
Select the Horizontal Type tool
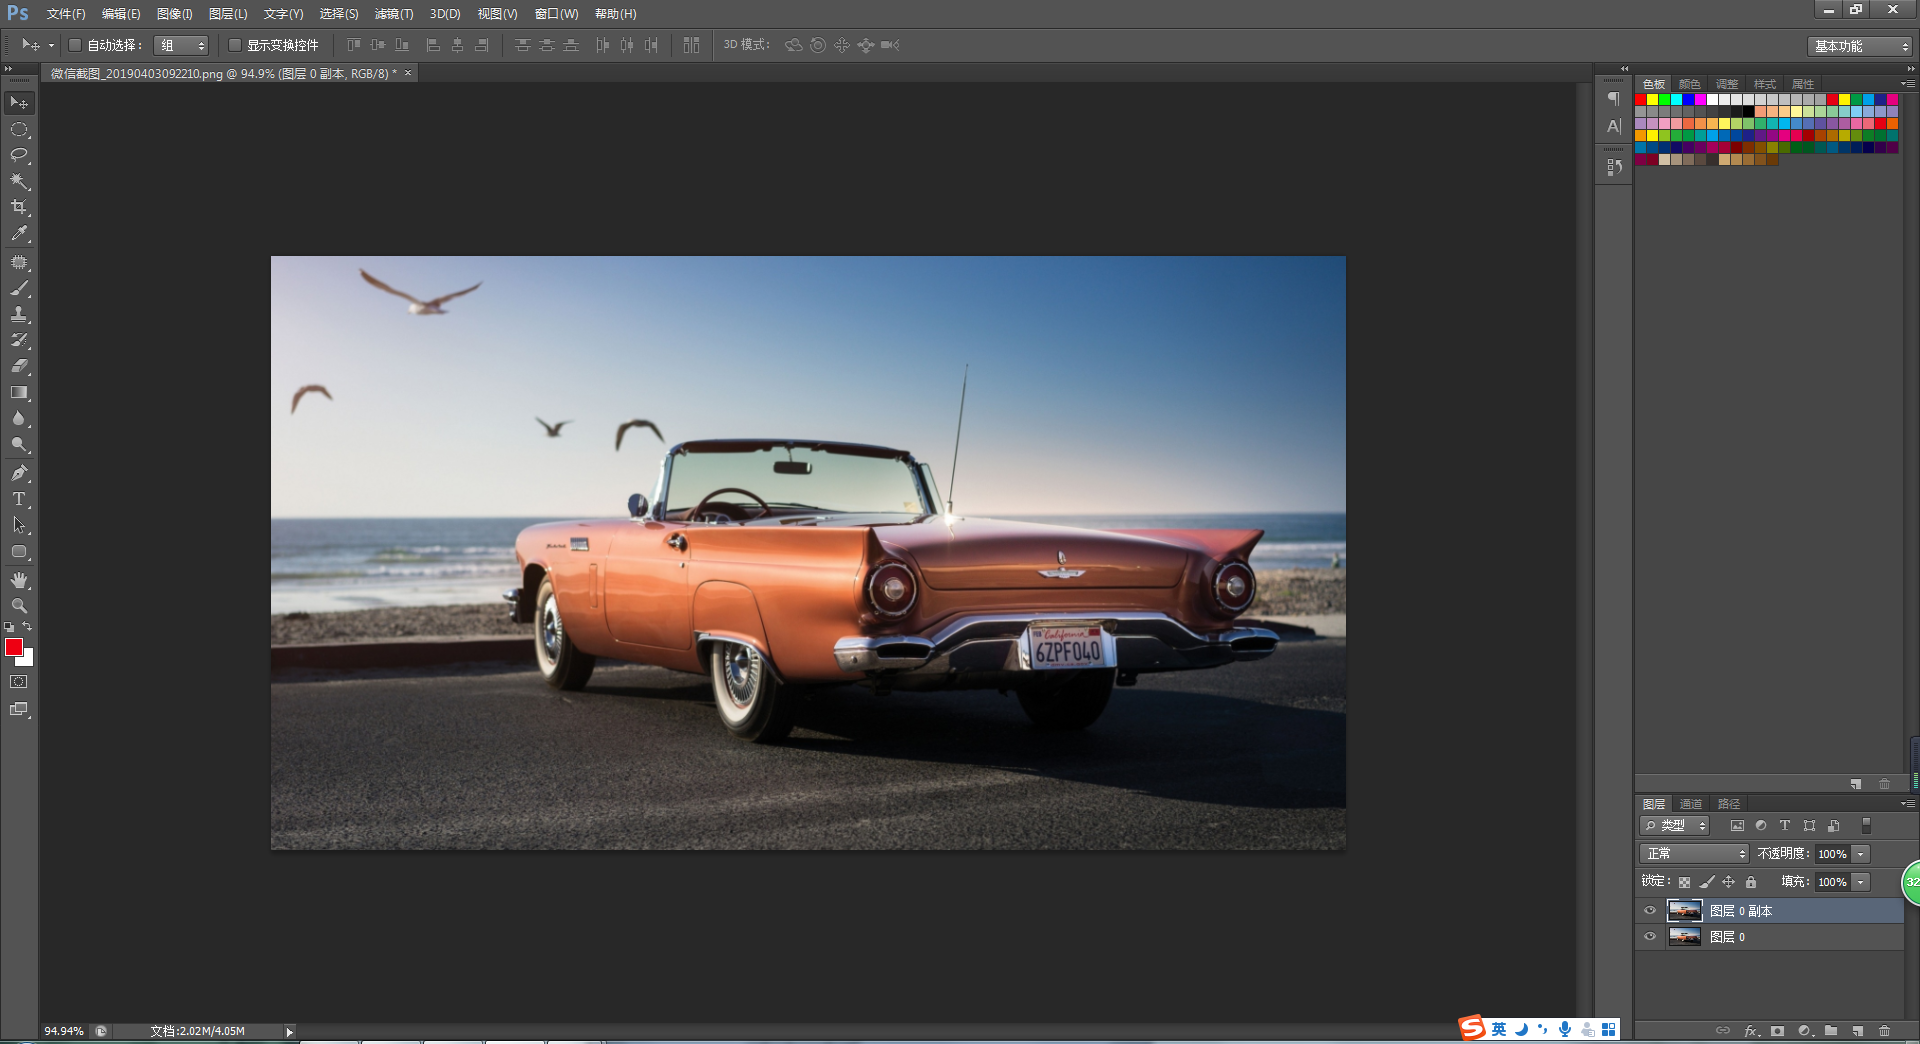[x=19, y=499]
